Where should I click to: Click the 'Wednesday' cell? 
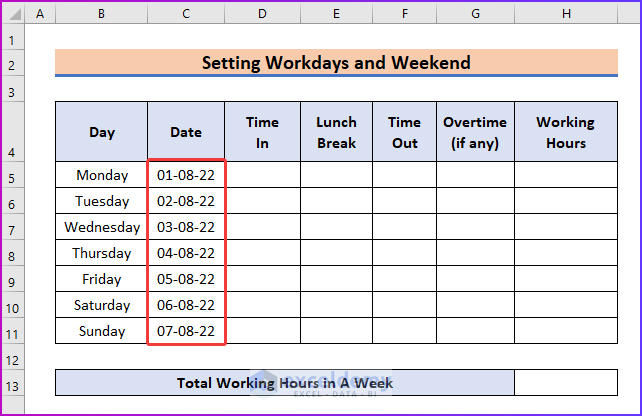click(x=102, y=227)
